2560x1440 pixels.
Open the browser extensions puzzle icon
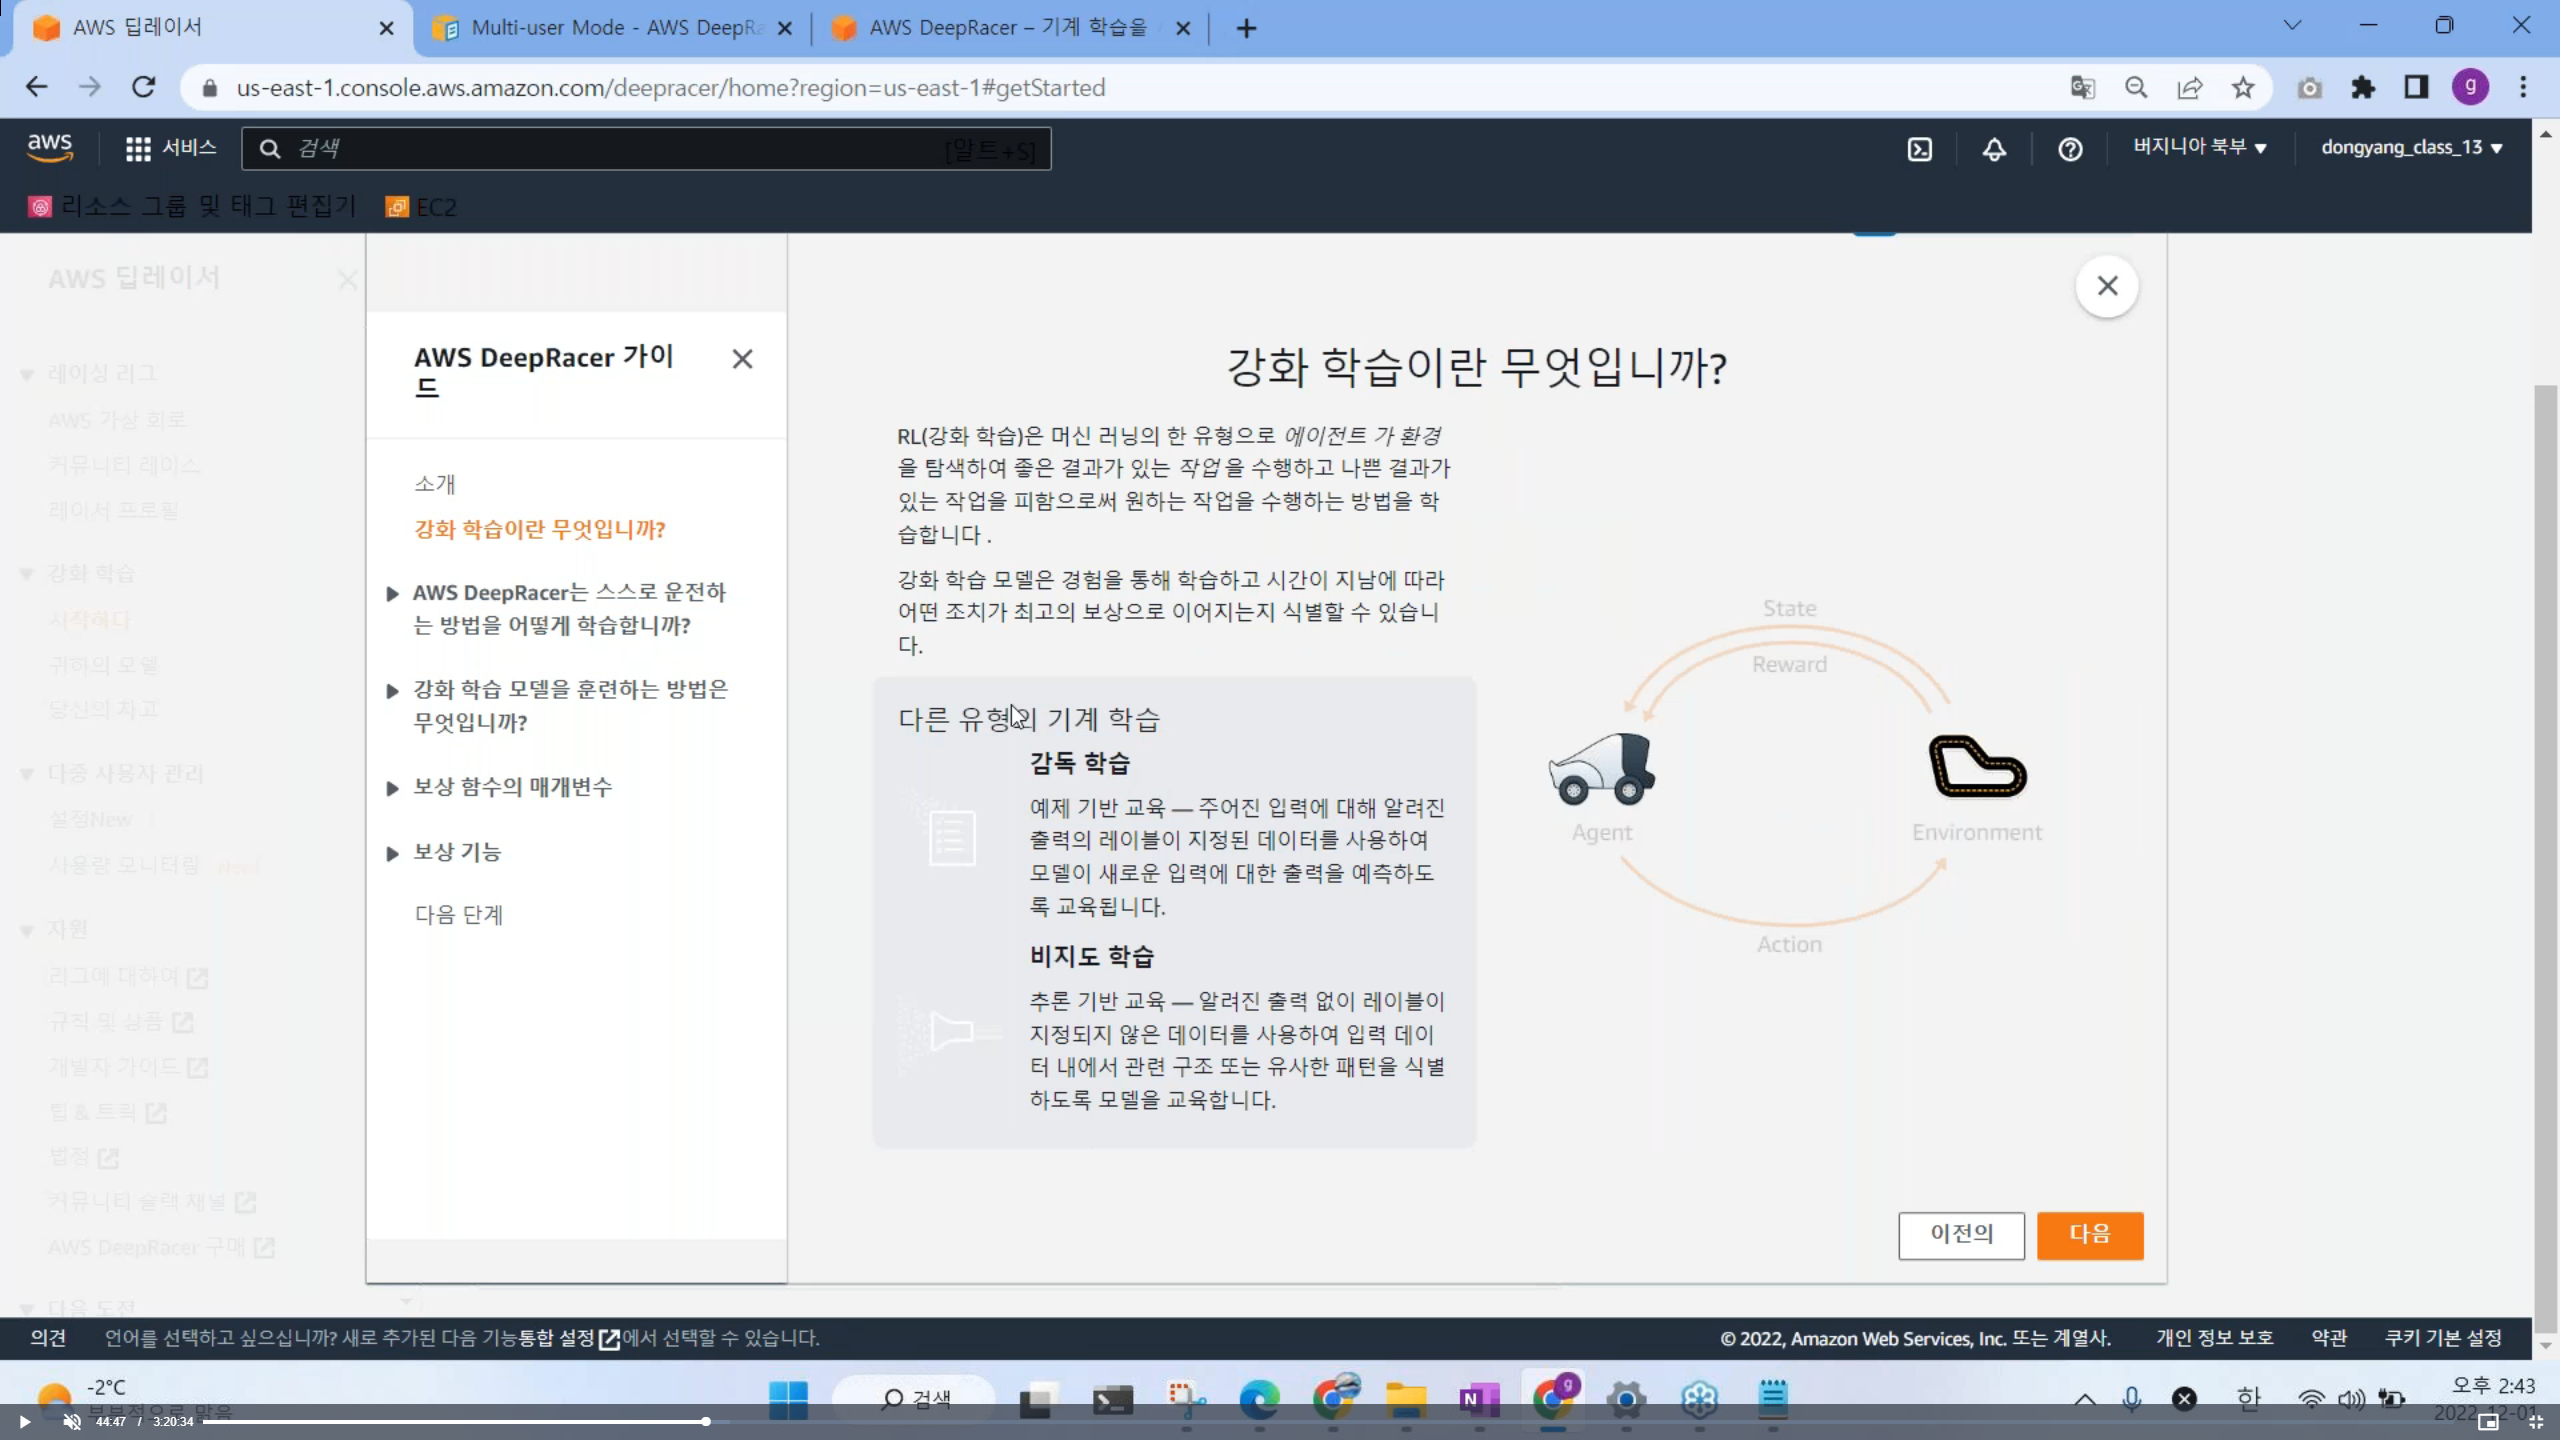[x=2363, y=88]
